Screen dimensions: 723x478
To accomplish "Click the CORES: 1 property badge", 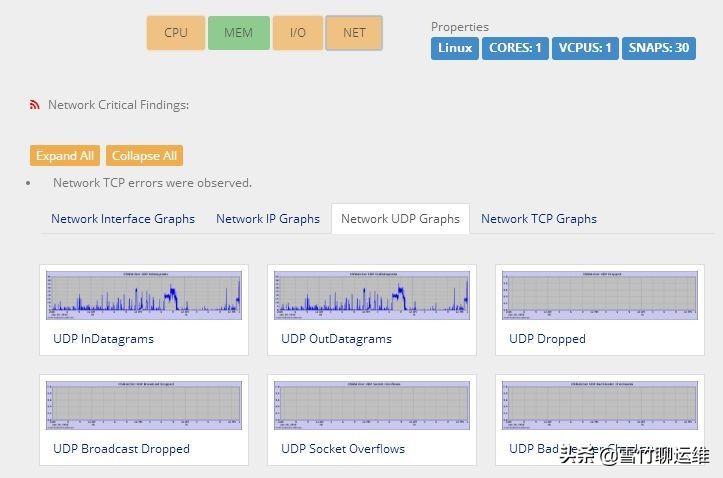I will click(516, 48).
